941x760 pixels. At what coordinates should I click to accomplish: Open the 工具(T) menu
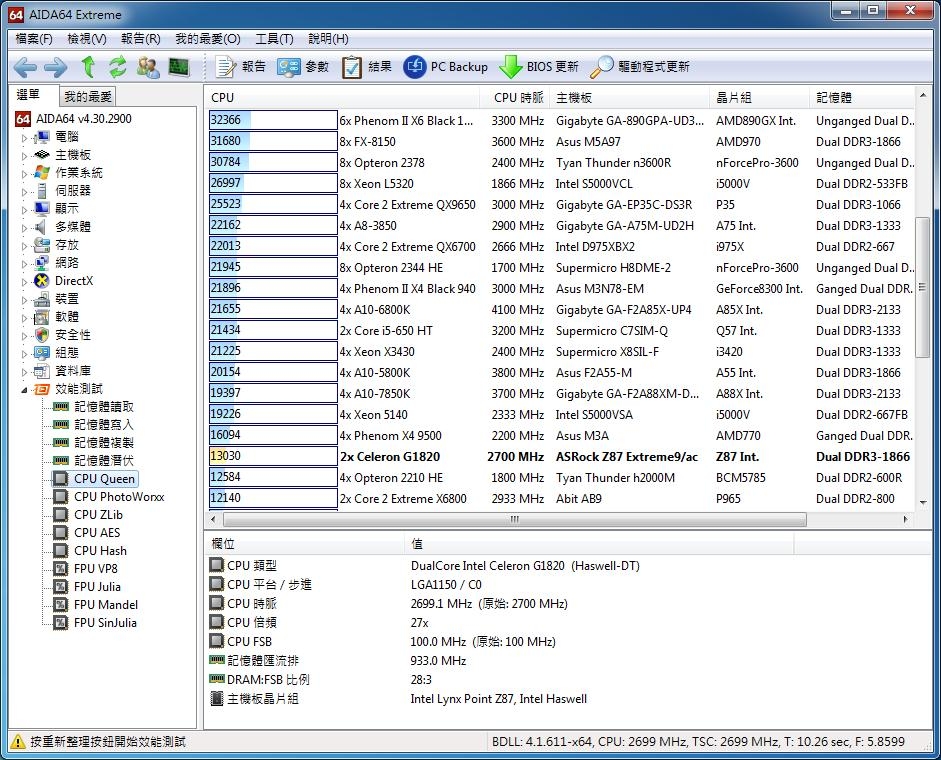point(274,39)
